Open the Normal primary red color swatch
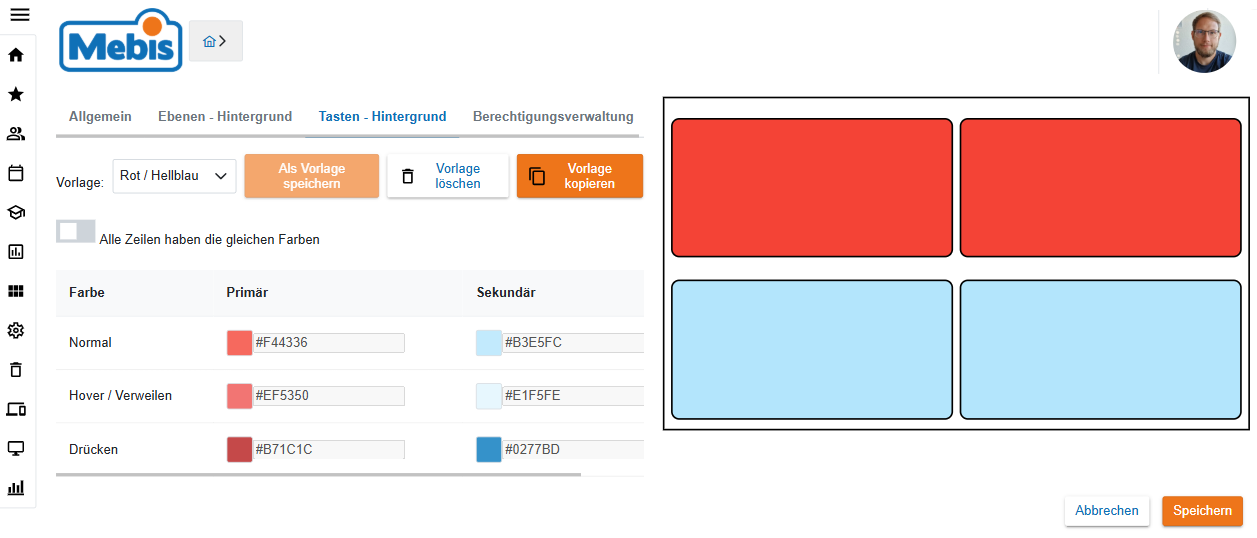Screen dimensions: 1257x538 click(240, 343)
